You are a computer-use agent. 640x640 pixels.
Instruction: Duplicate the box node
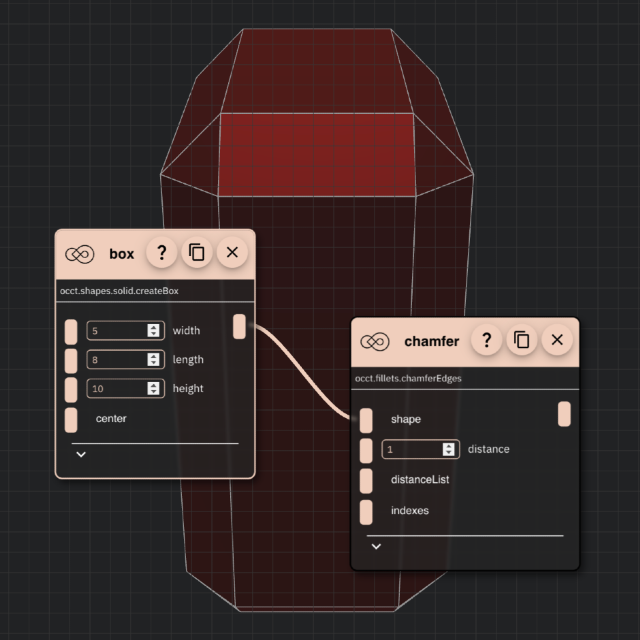[197, 253]
